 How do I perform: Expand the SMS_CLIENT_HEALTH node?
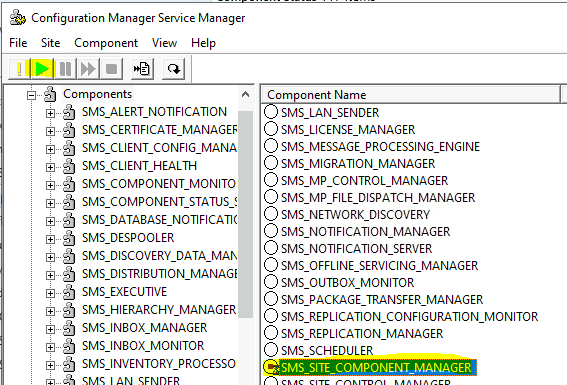point(50,167)
